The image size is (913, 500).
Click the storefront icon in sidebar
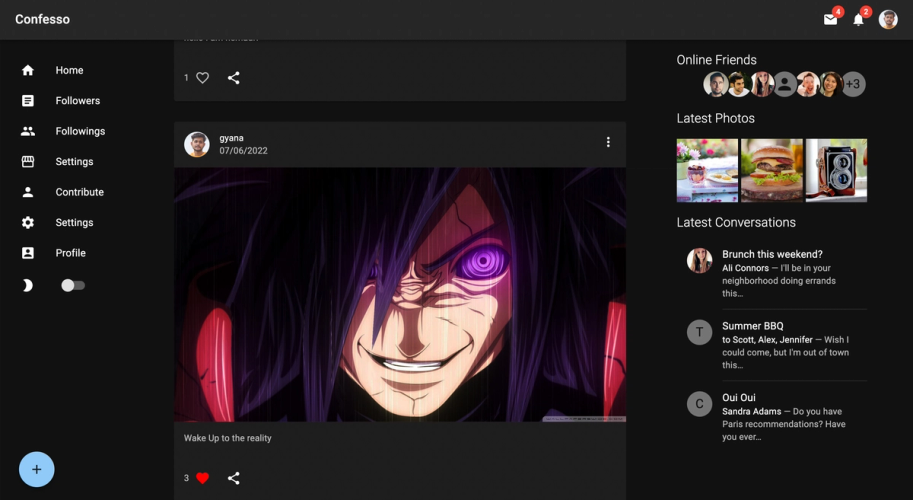coord(27,162)
